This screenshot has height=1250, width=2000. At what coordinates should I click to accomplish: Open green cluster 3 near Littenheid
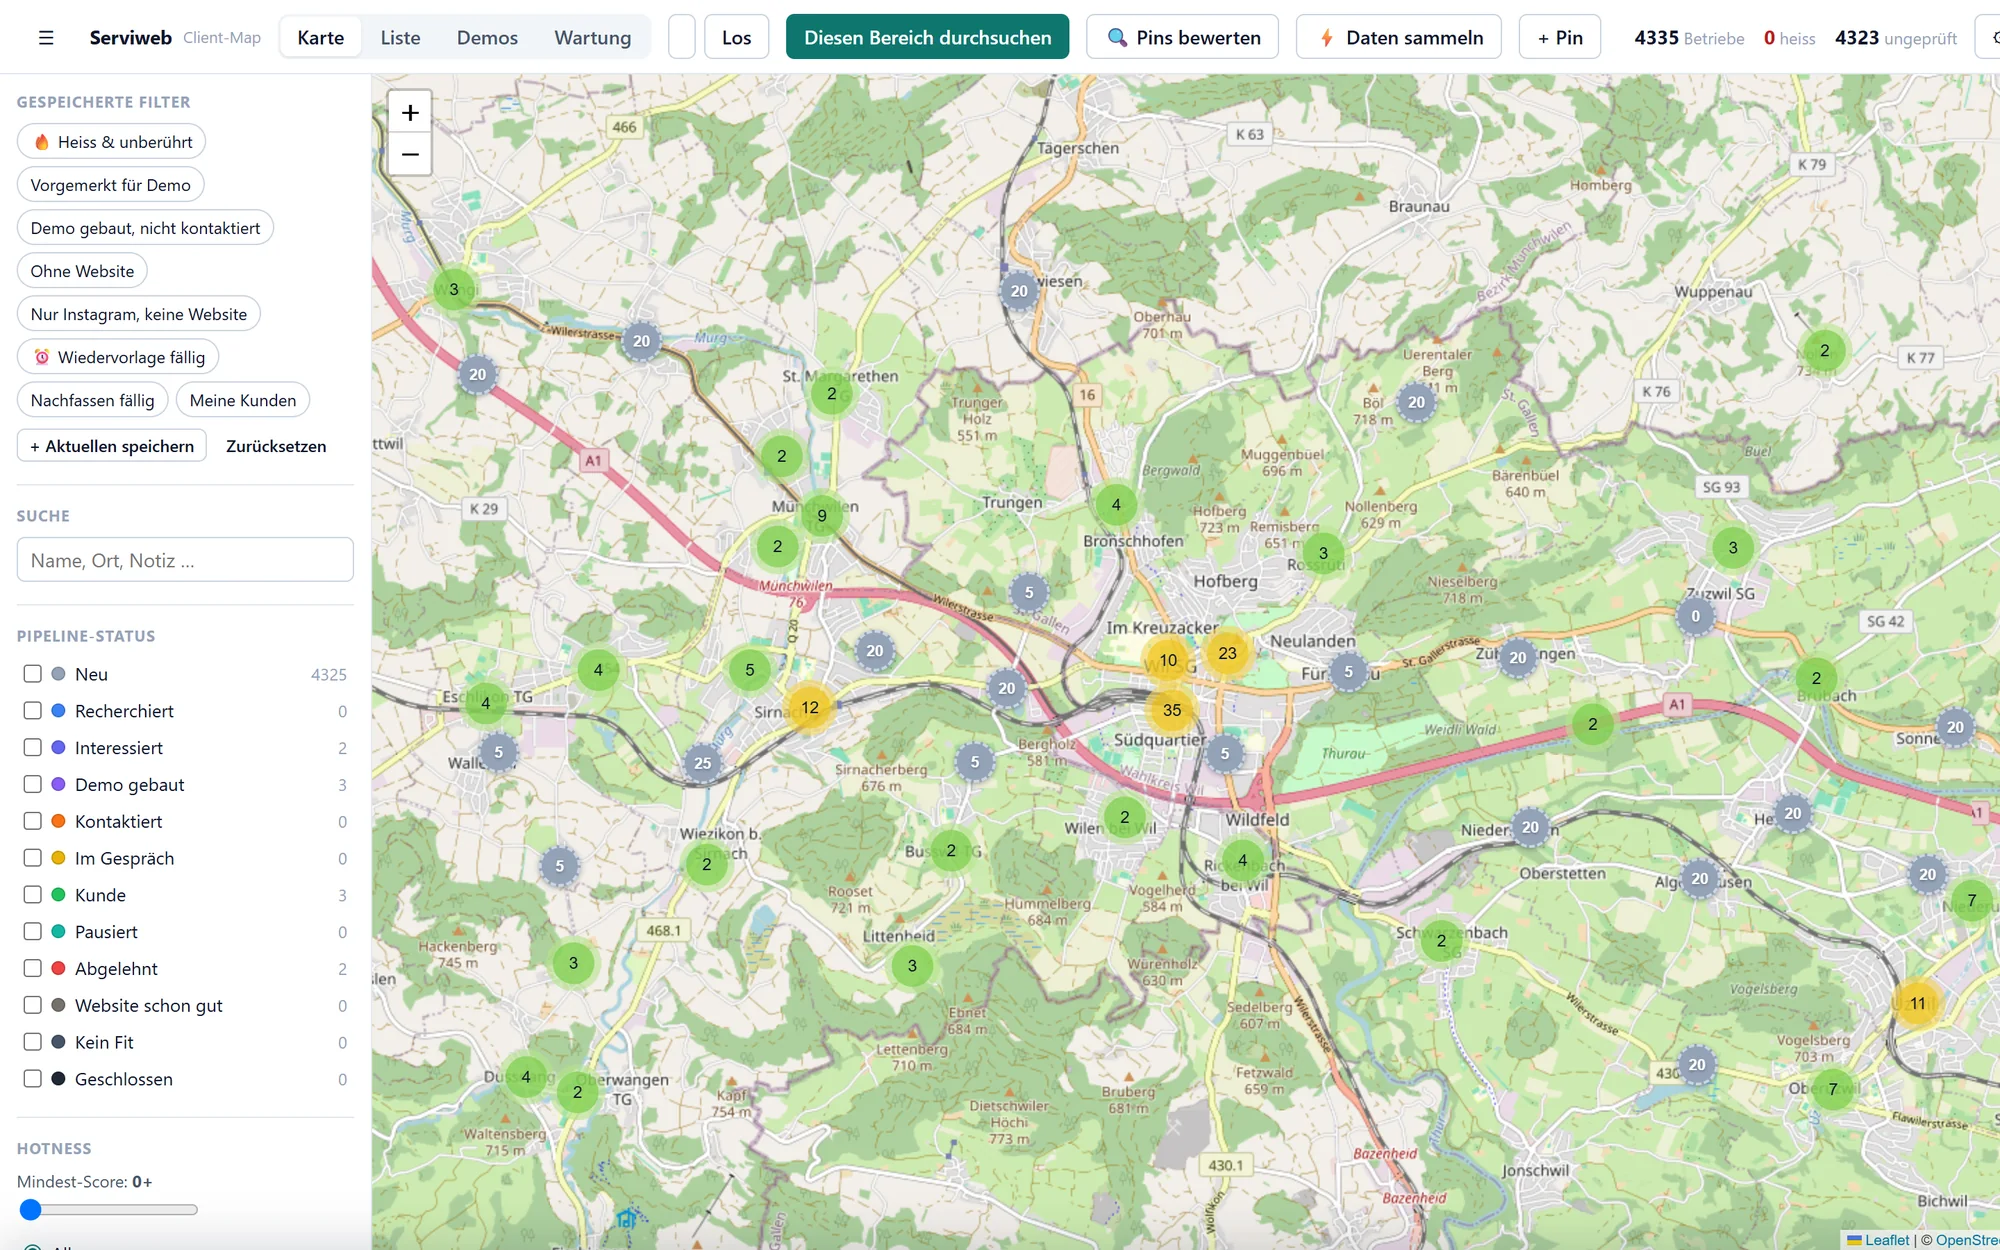pos(912,966)
